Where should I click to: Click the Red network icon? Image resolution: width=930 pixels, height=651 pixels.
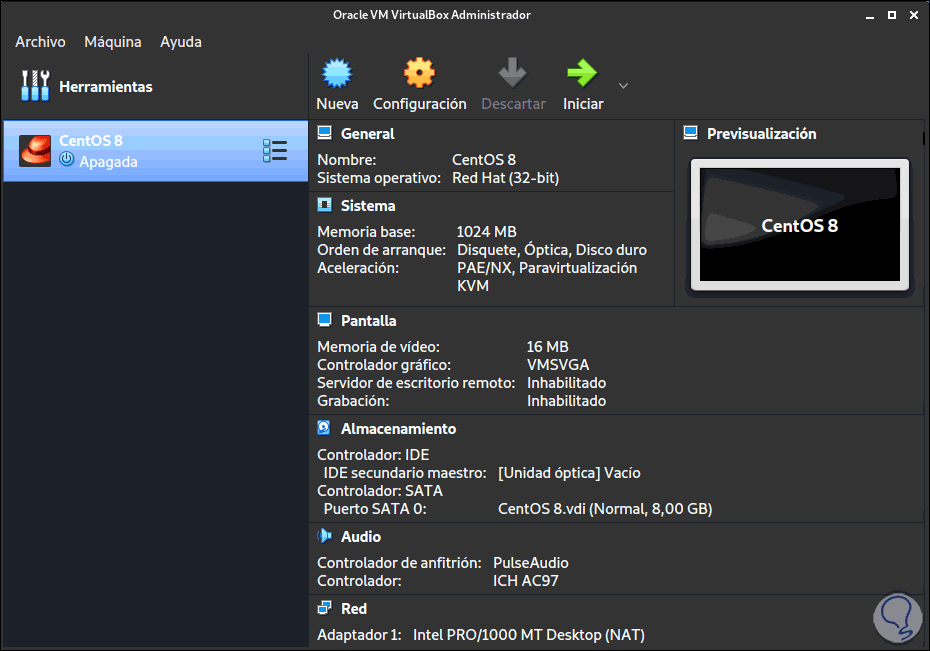[x=324, y=608]
